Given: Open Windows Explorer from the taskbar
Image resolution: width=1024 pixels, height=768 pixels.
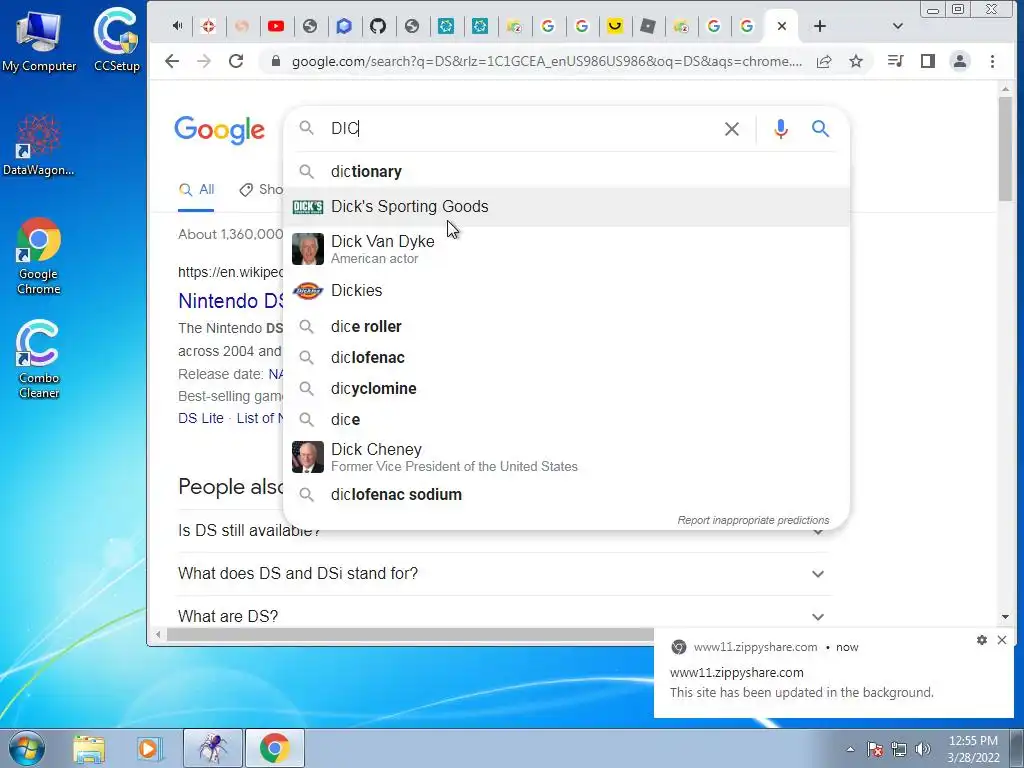Looking at the screenshot, I should tap(89, 748).
